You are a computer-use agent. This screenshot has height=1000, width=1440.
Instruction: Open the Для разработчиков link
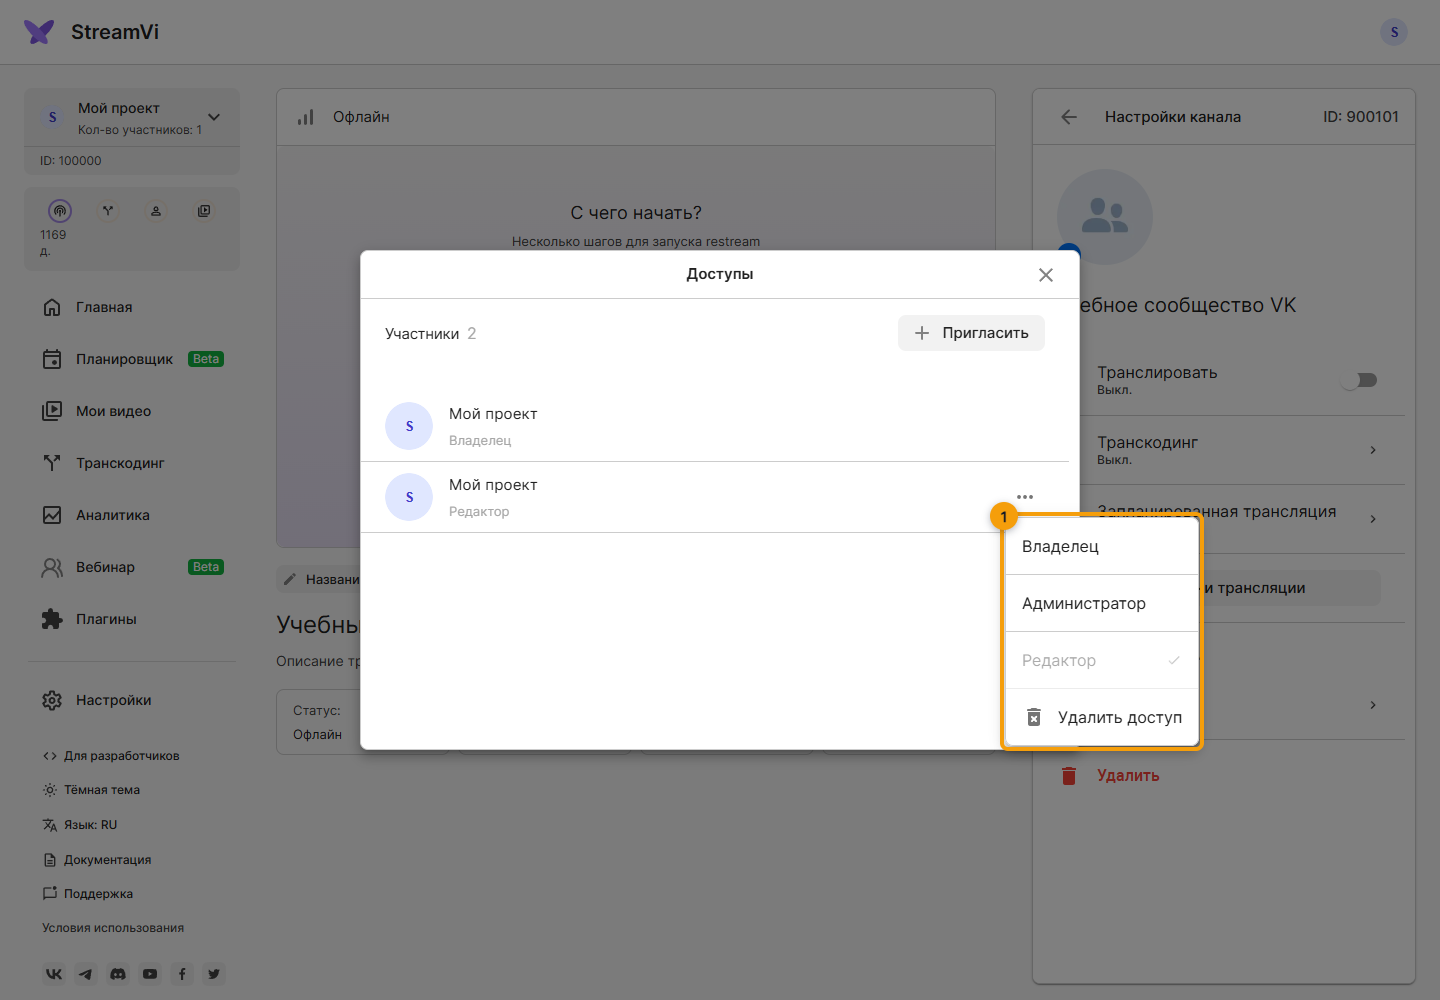pyautogui.click(x=111, y=756)
